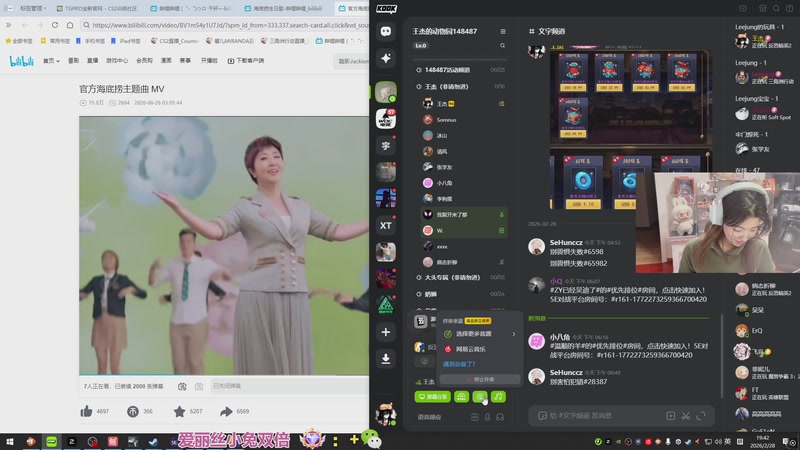Favorite the bilibili video (5207)
Image resolution: width=800 pixels, height=450 pixels.
pos(188,411)
